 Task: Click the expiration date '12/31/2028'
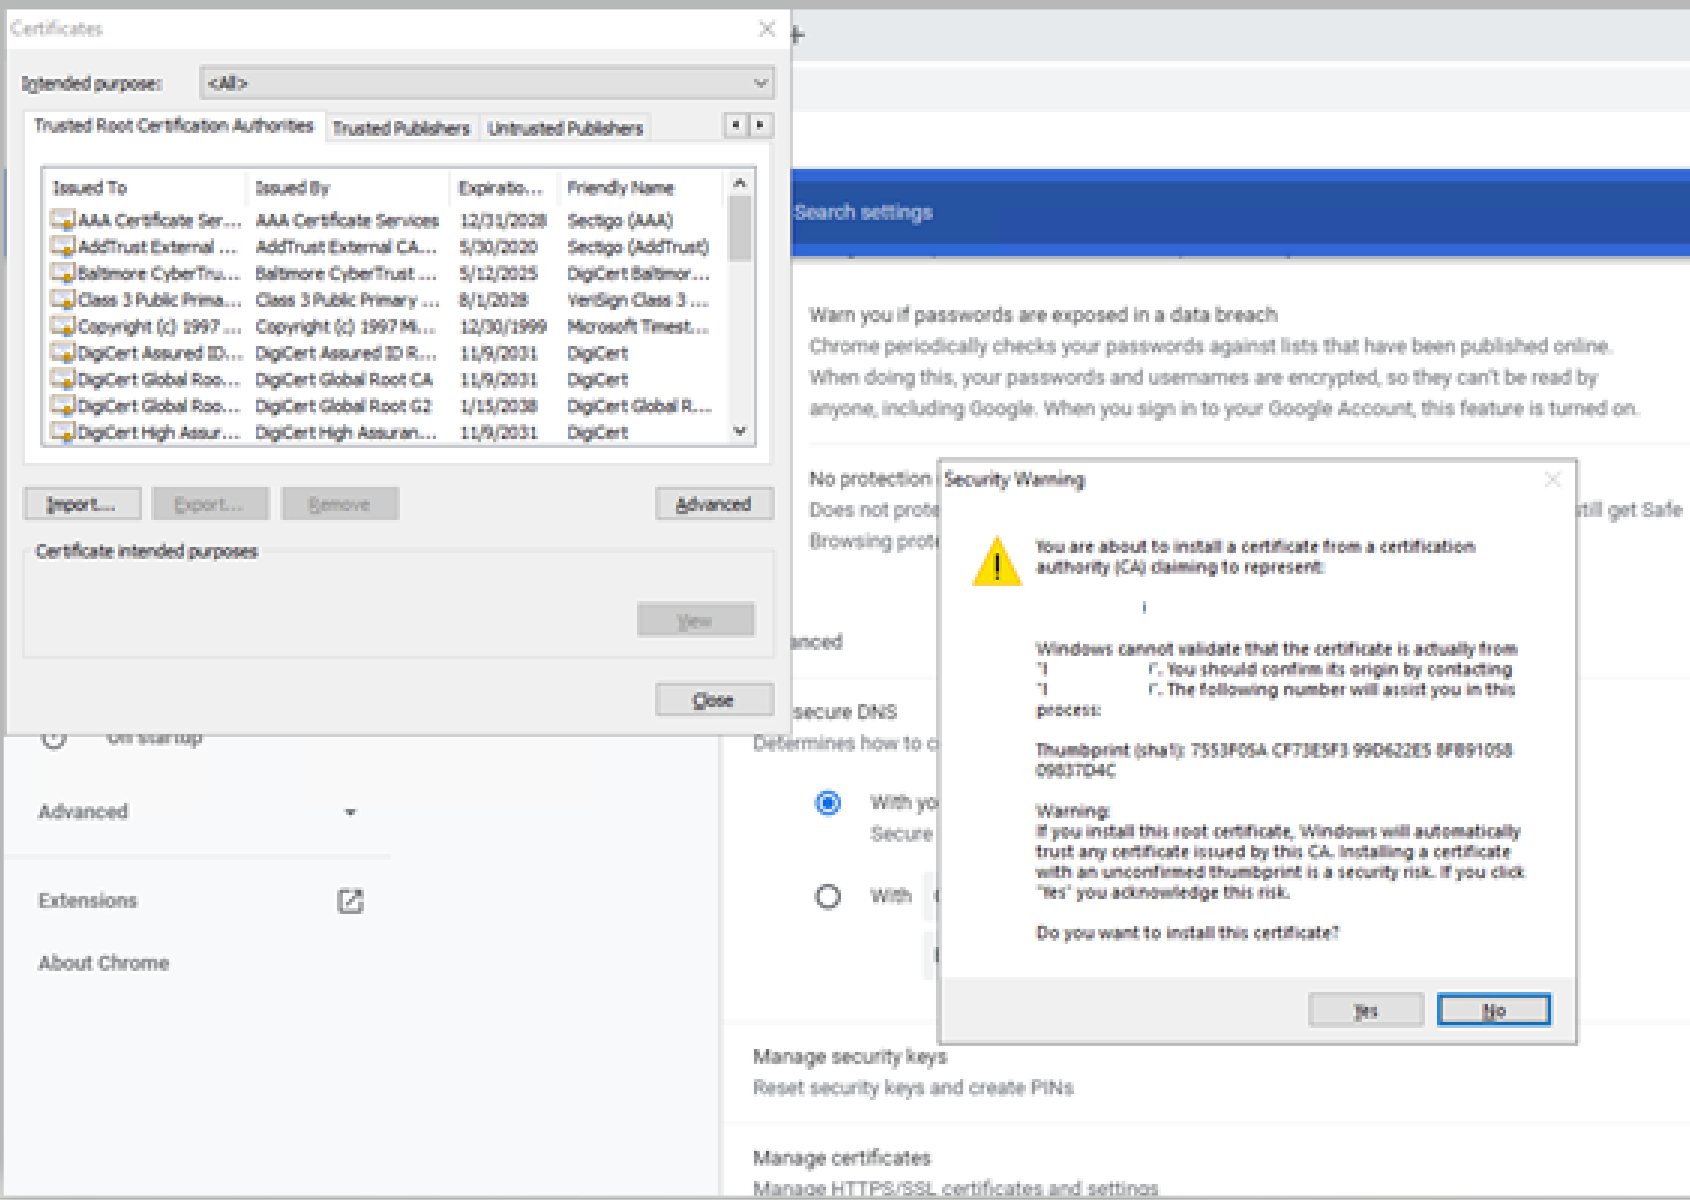pyautogui.click(x=503, y=220)
